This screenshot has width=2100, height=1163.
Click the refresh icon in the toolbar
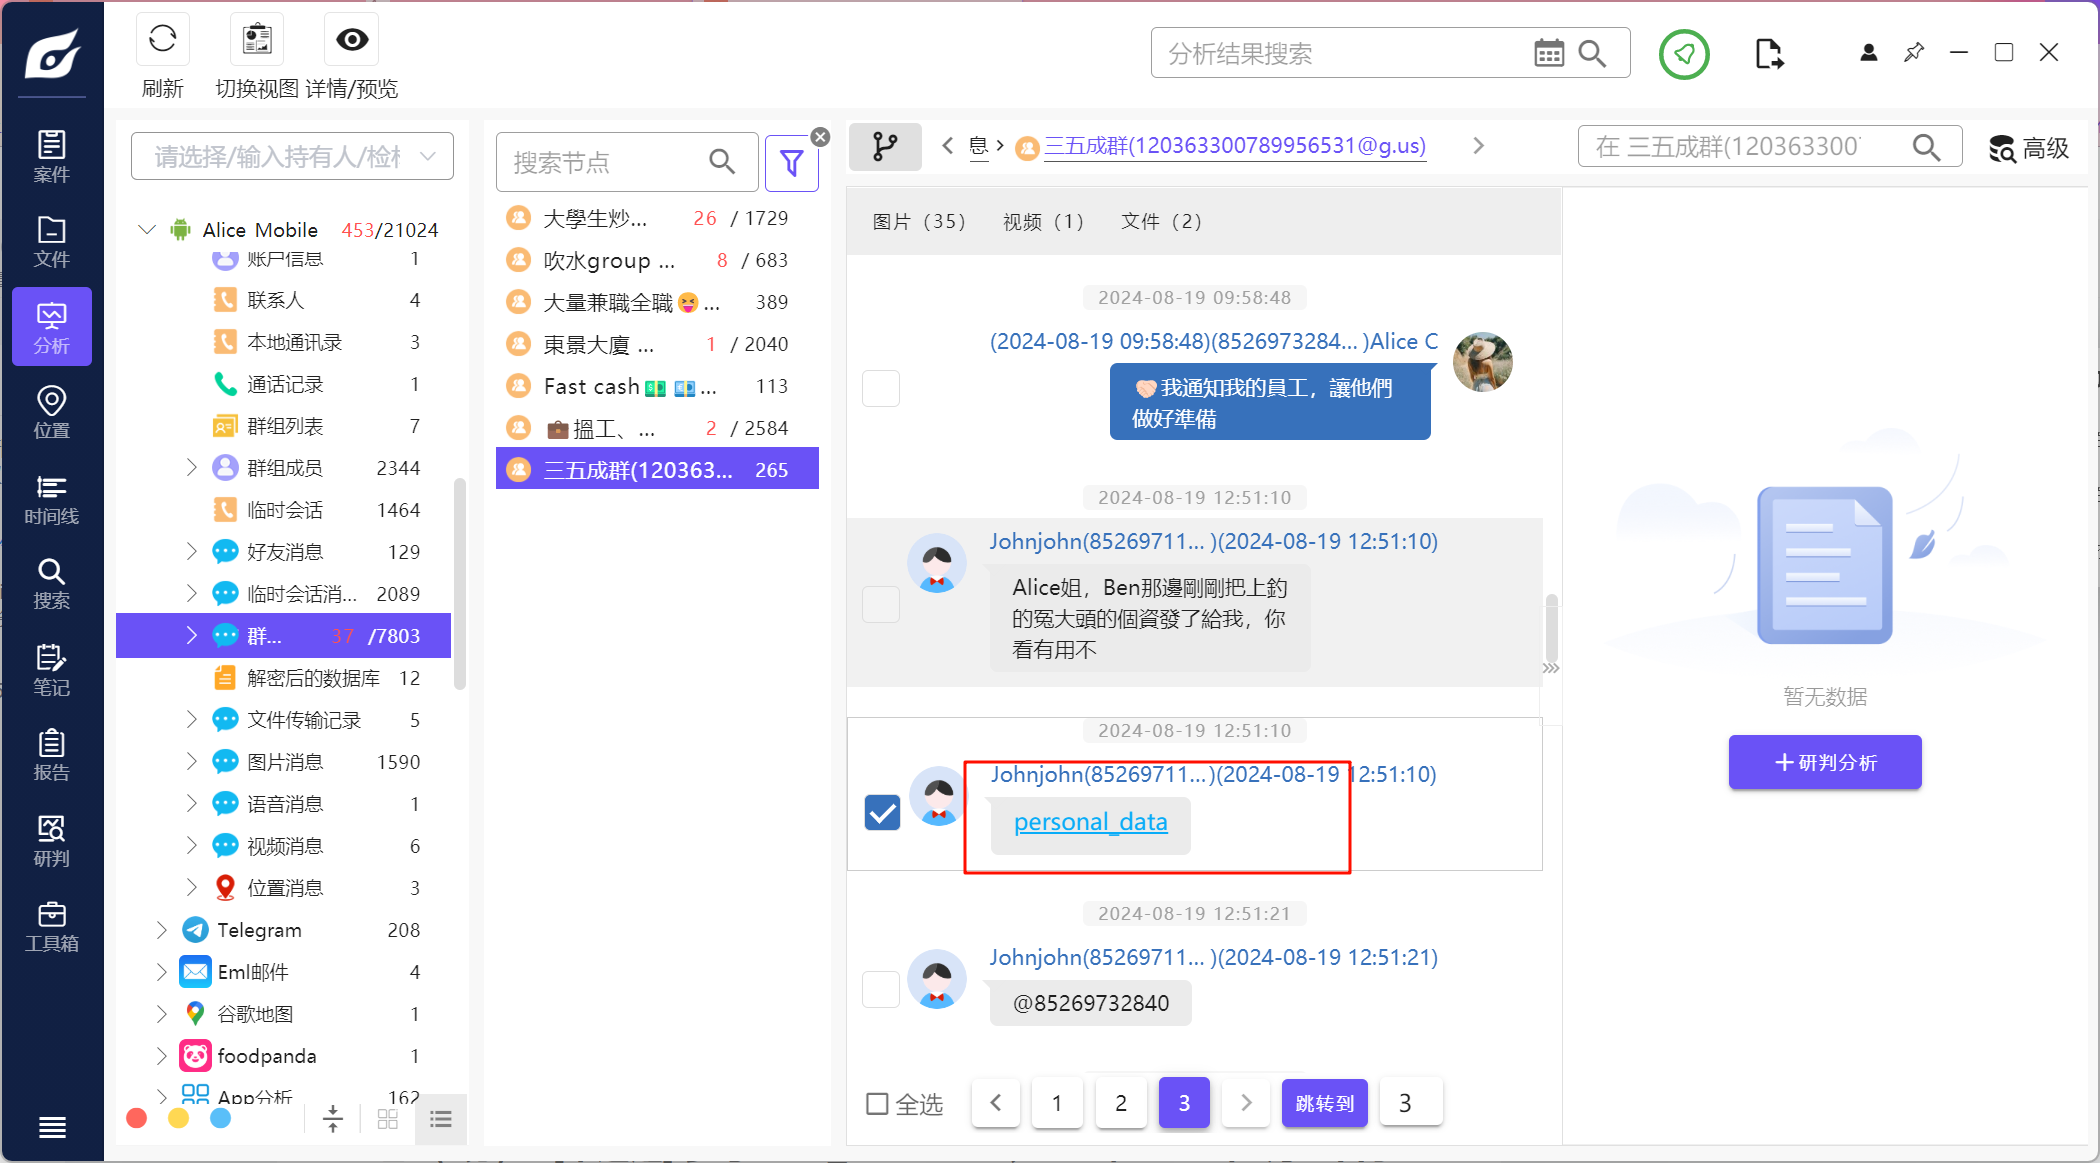[x=162, y=40]
